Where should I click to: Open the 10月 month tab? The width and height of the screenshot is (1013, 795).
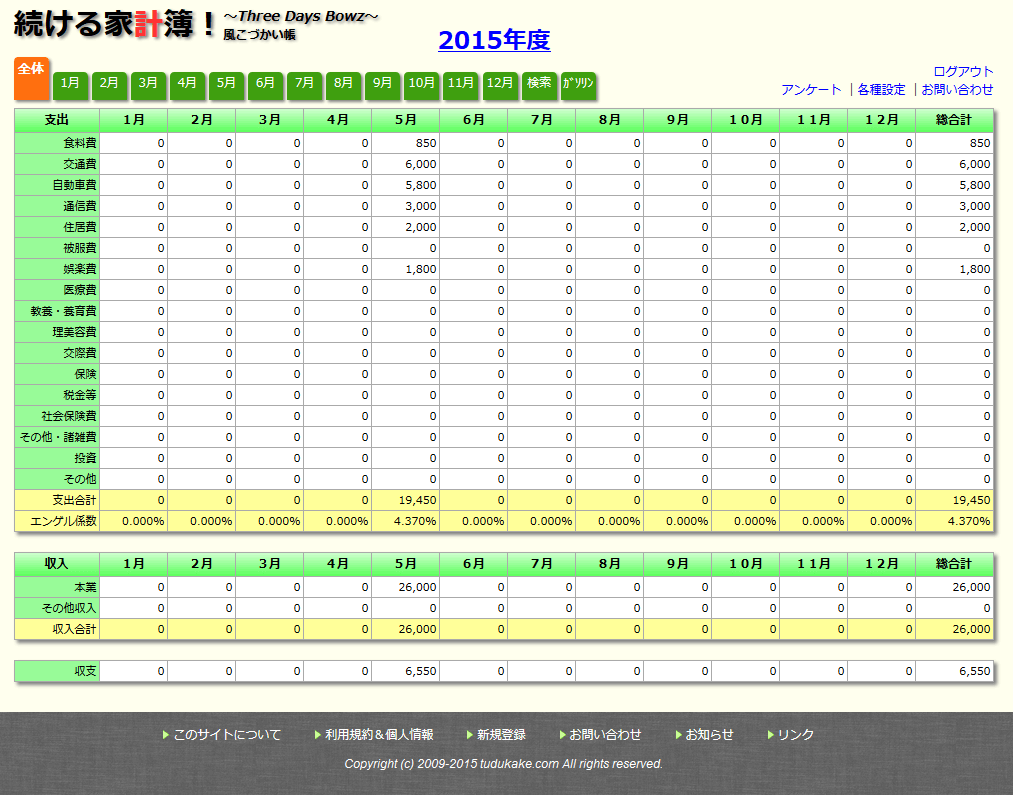421,84
